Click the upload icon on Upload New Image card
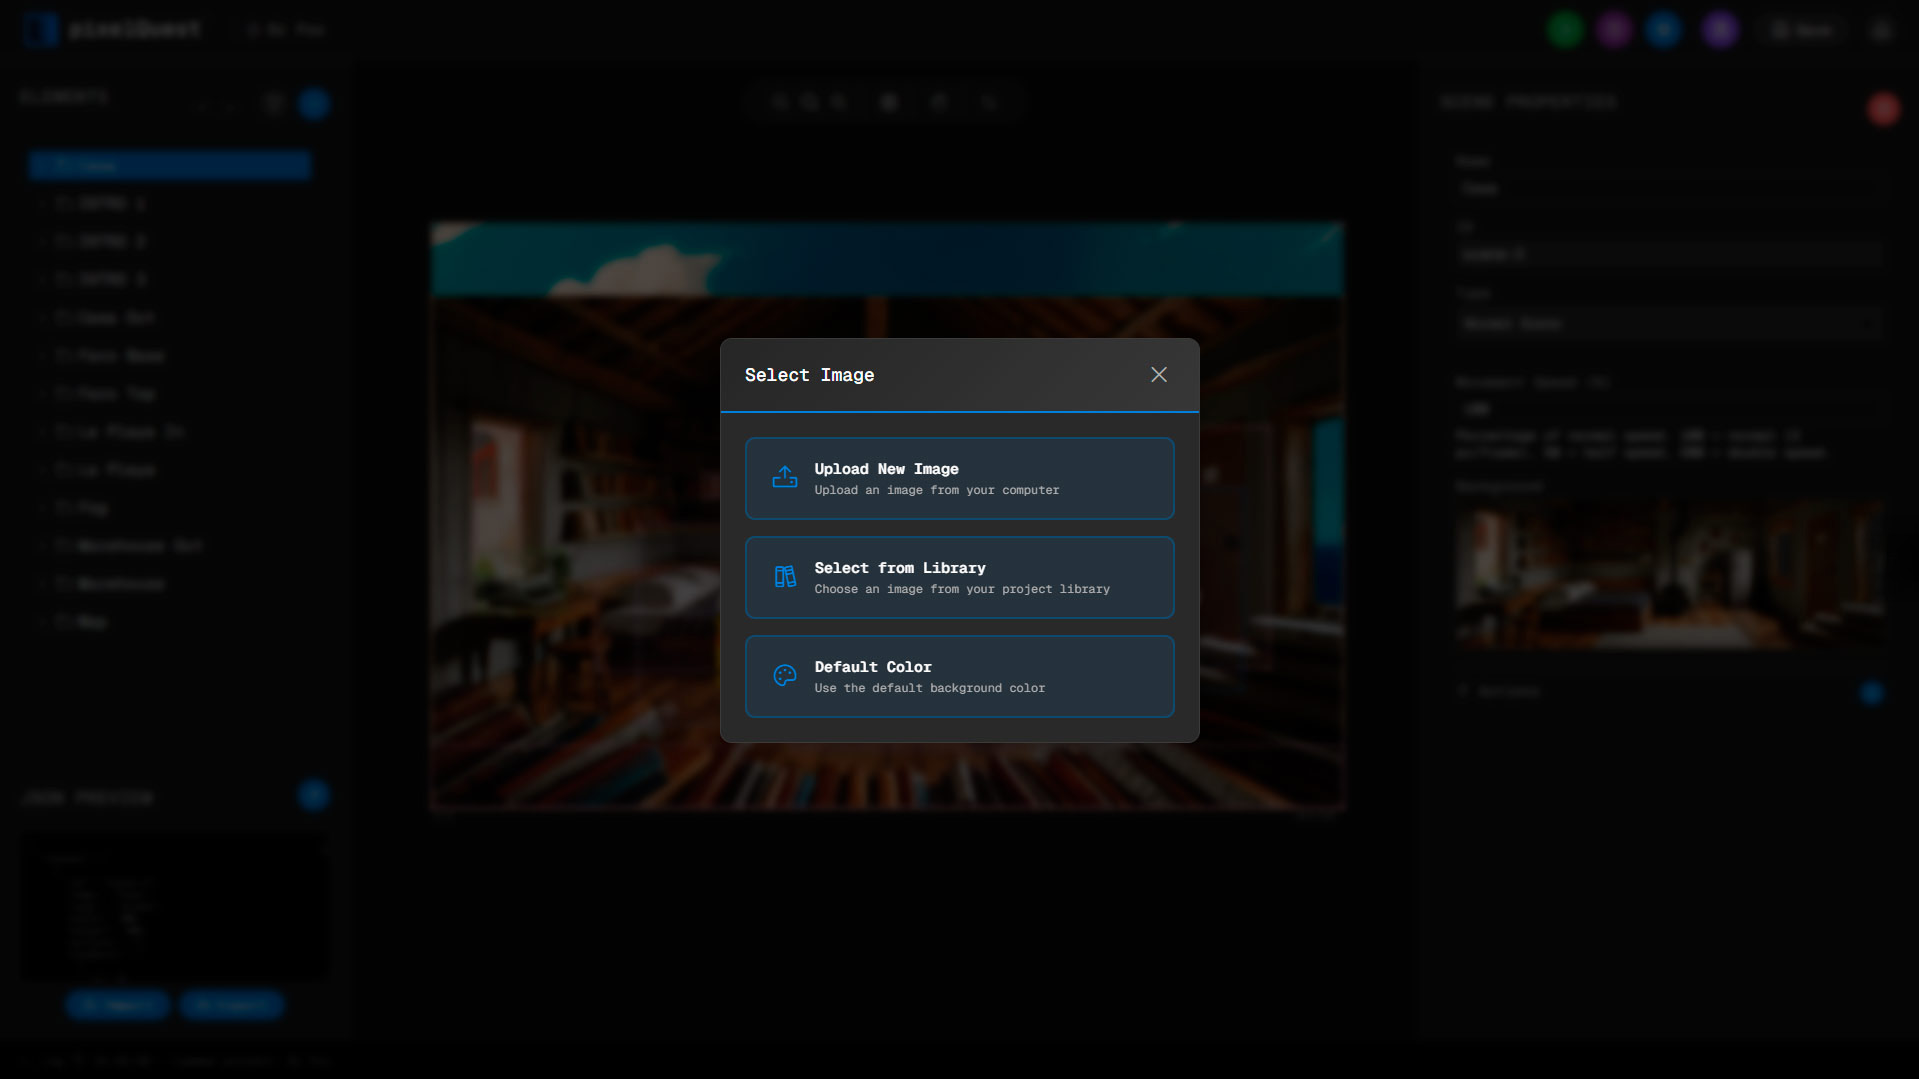 [x=785, y=477]
